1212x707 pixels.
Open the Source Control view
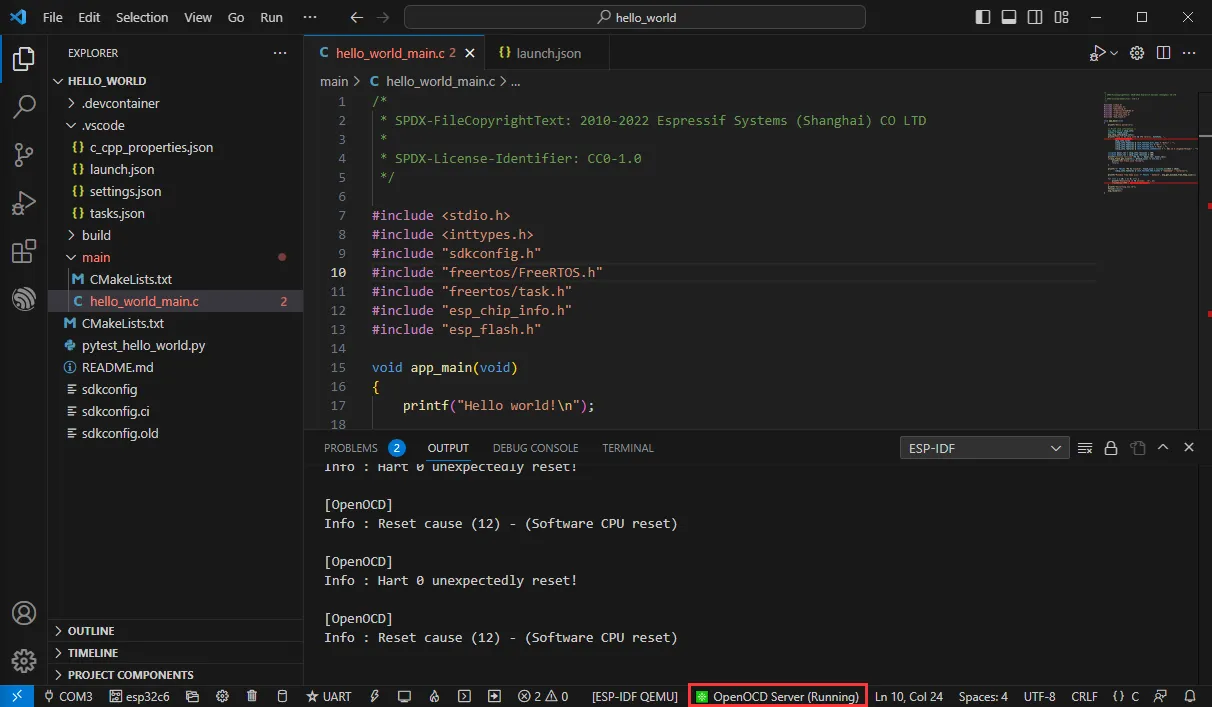24,155
